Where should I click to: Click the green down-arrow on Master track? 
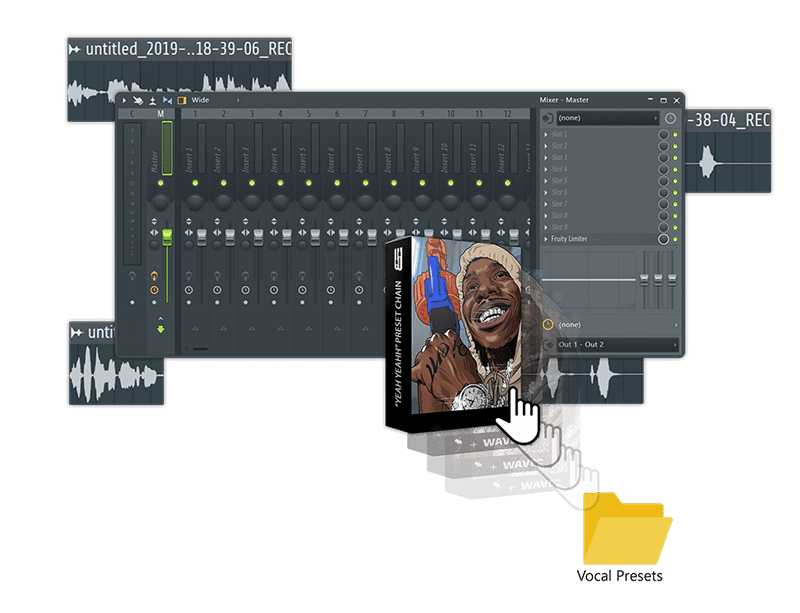tap(159, 329)
